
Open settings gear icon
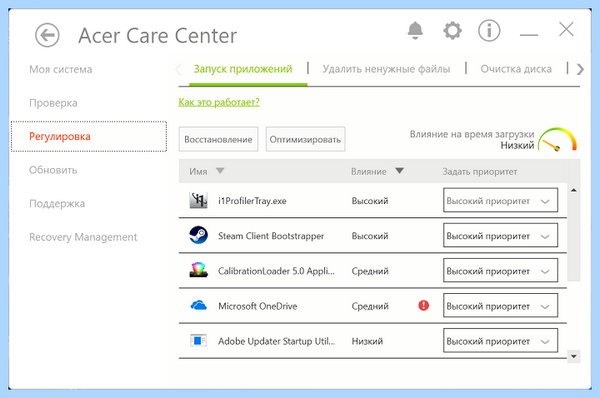pyautogui.click(x=452, y=31)
